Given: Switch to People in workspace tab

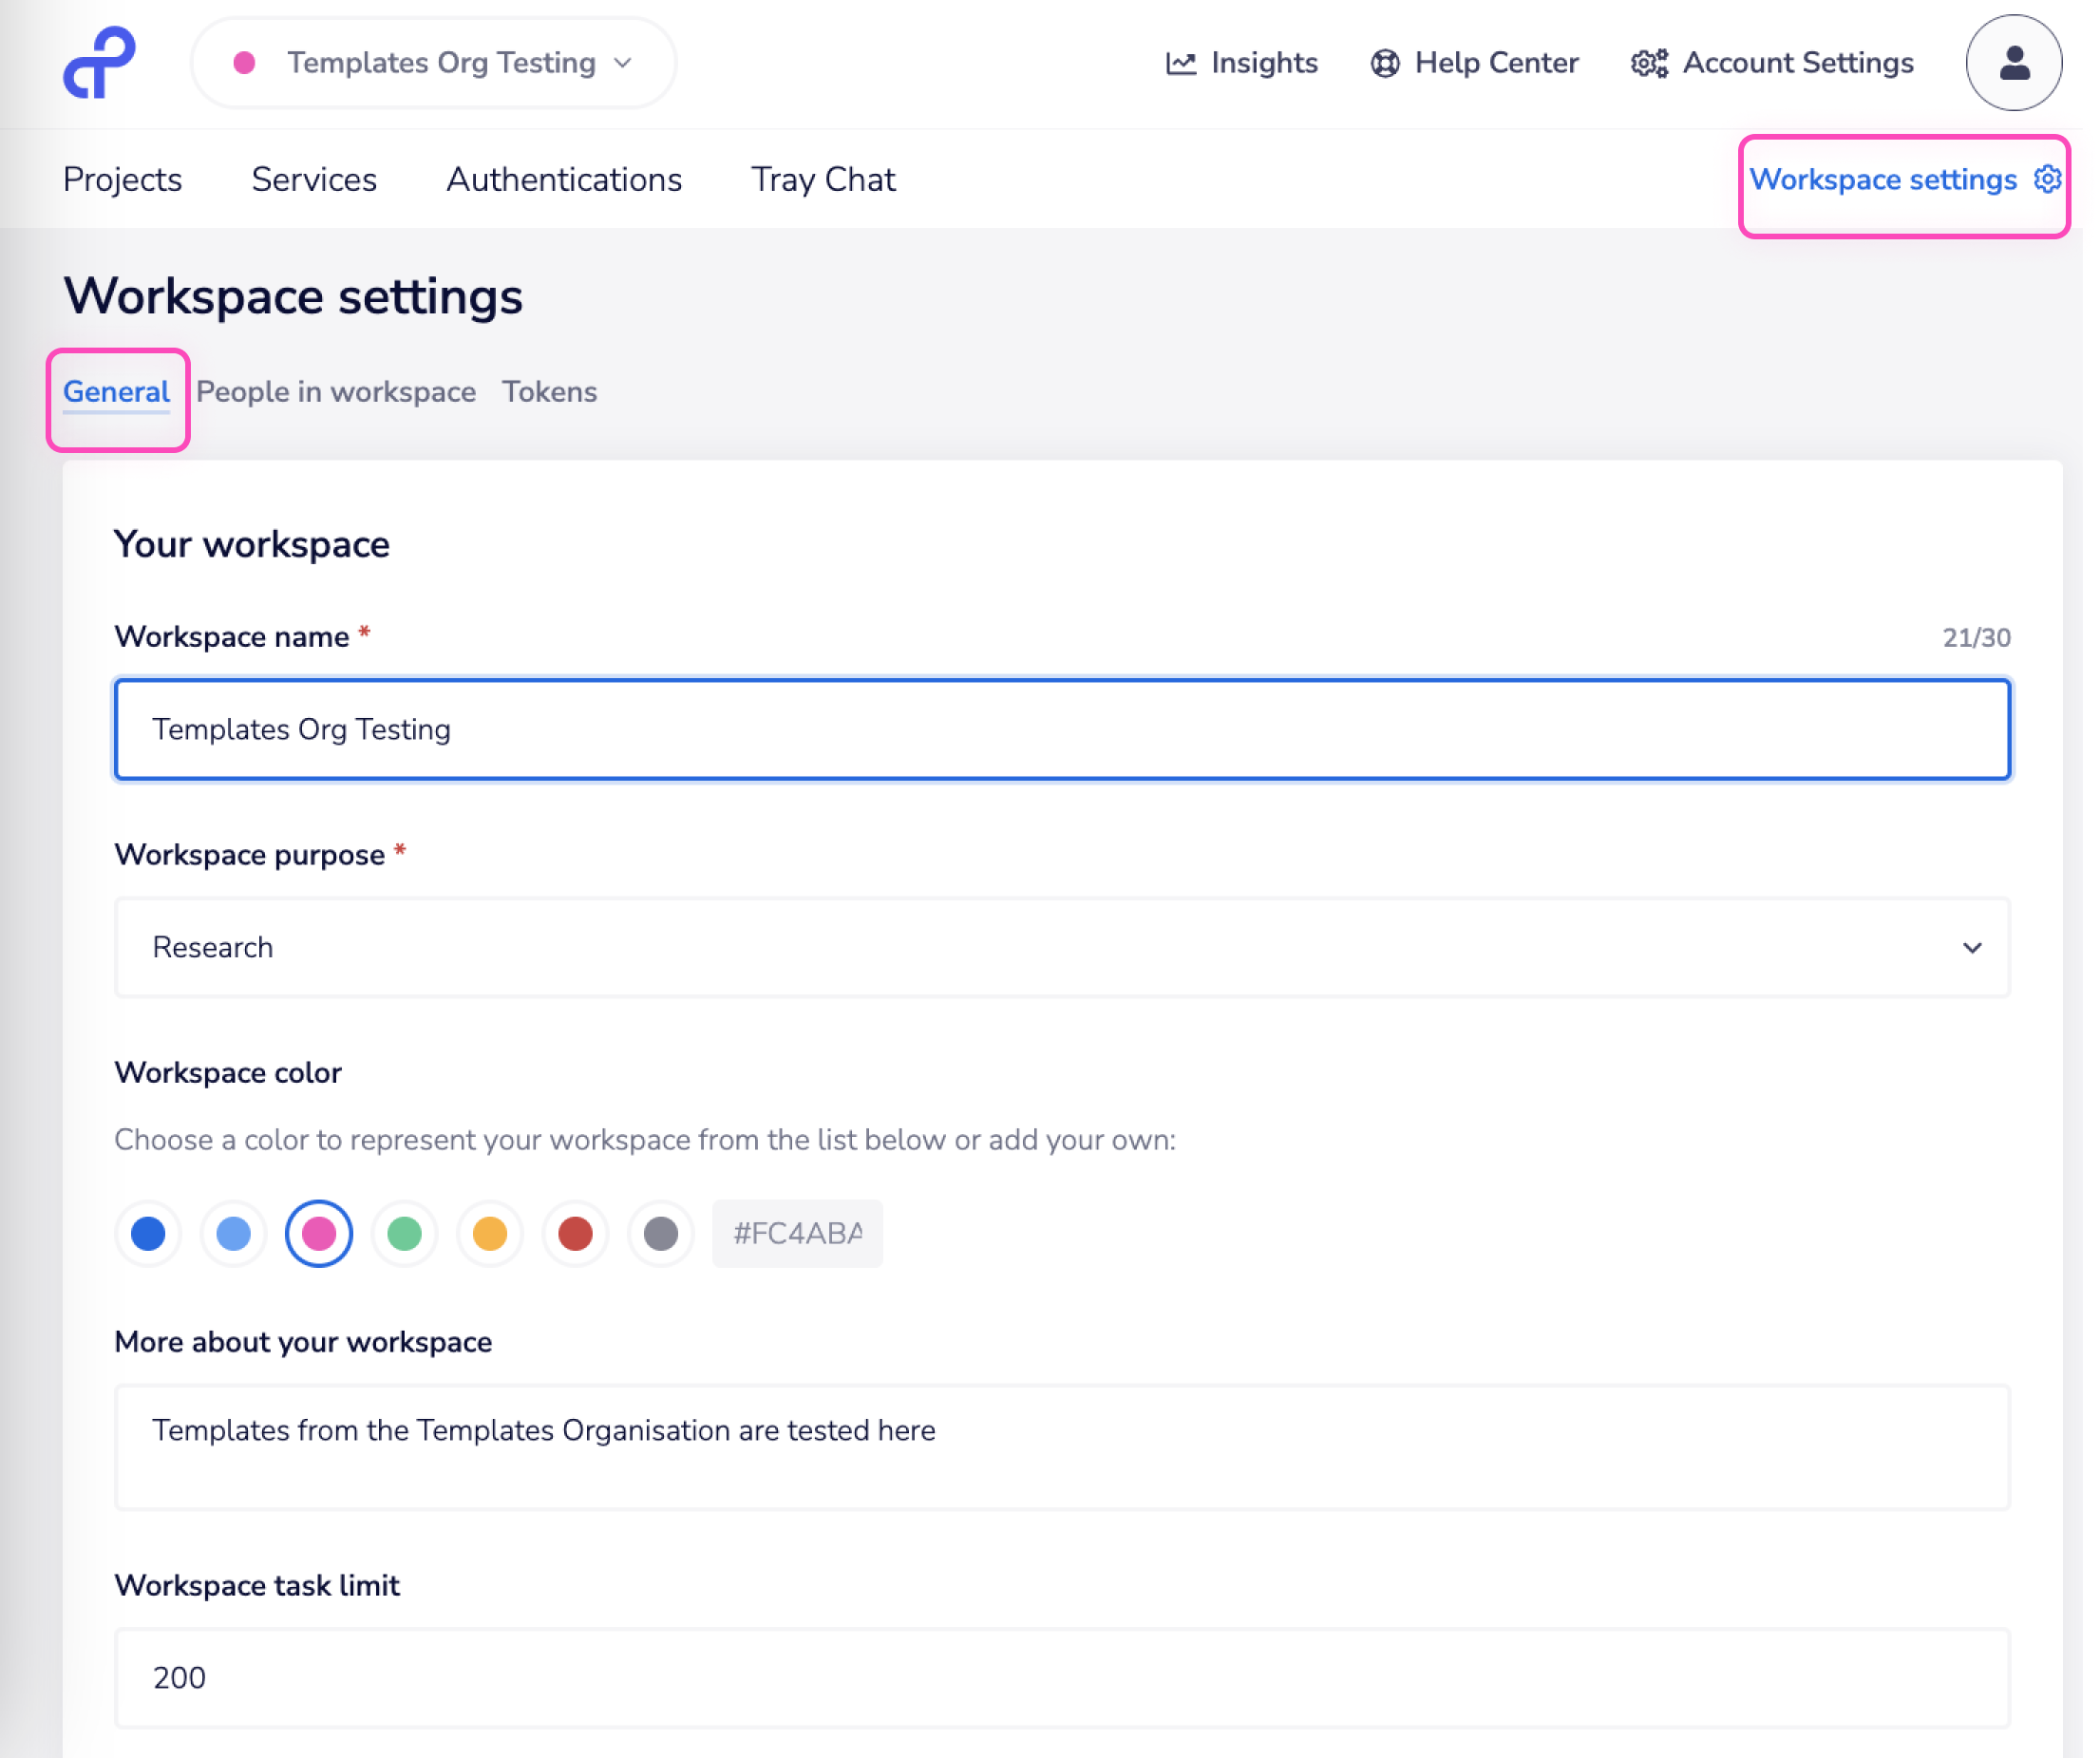Looking at the screenshot, I should (336, 391).
